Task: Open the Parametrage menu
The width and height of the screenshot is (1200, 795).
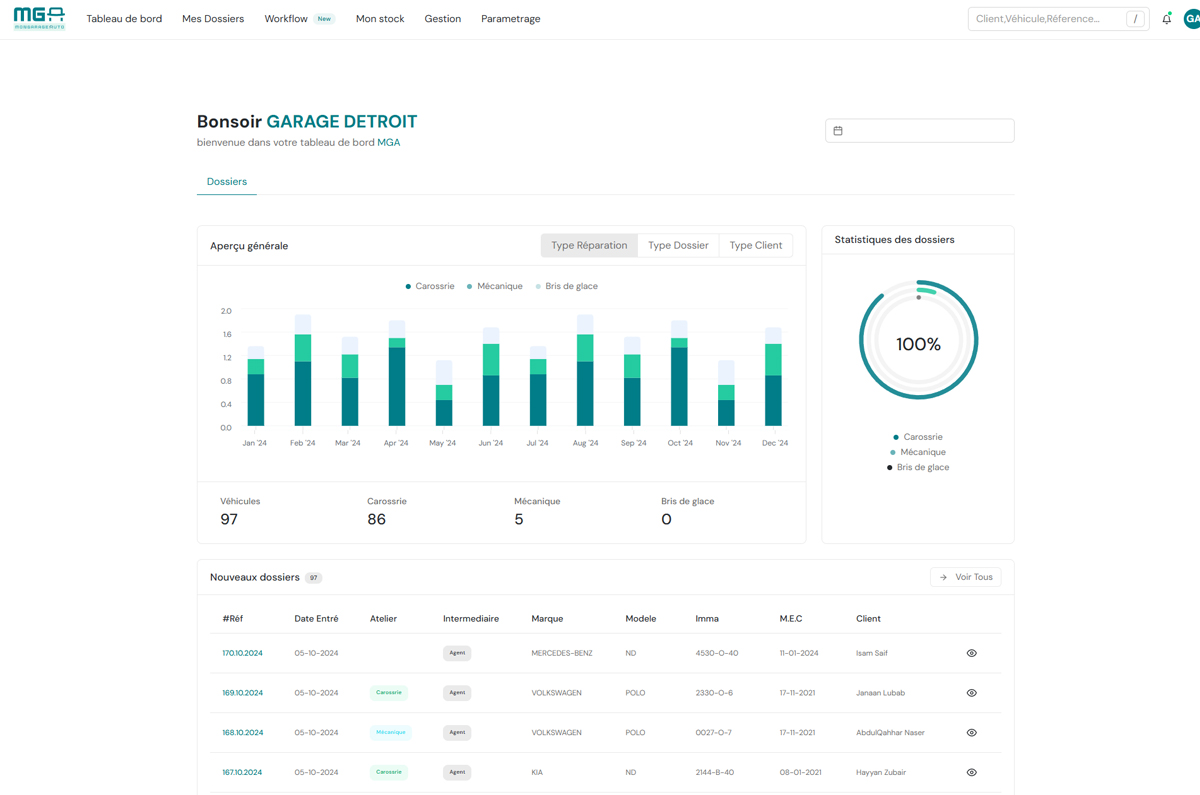Action: click(510, 19)
